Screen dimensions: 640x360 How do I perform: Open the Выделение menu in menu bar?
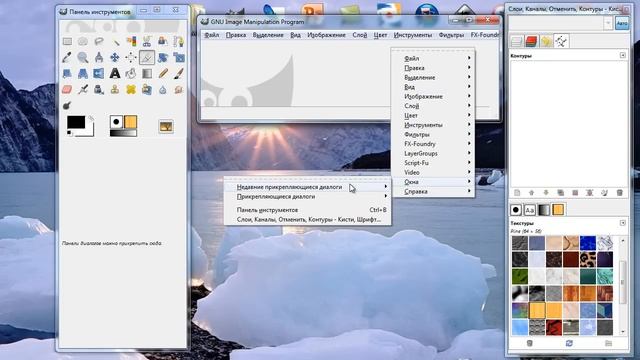[x=268, y=35]
